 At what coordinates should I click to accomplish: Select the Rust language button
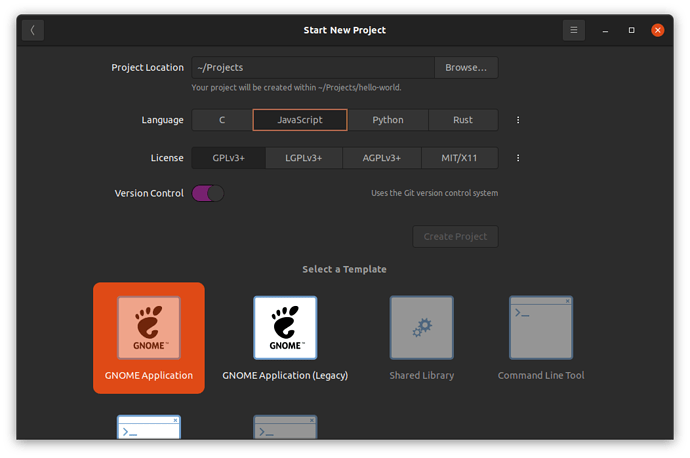(x=463, y=120)
